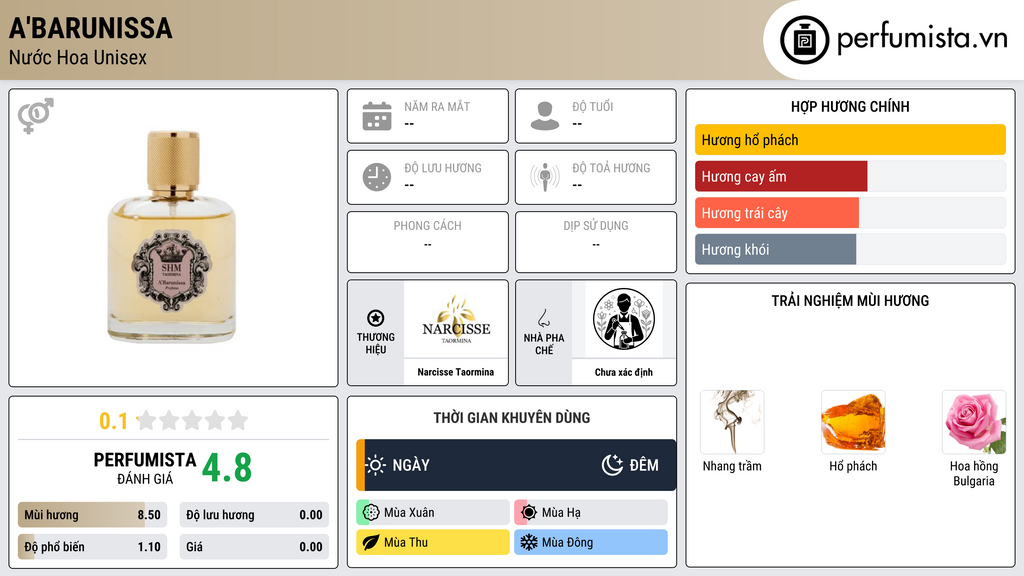Click the moon icon next to Đêm

coord(612,465)
